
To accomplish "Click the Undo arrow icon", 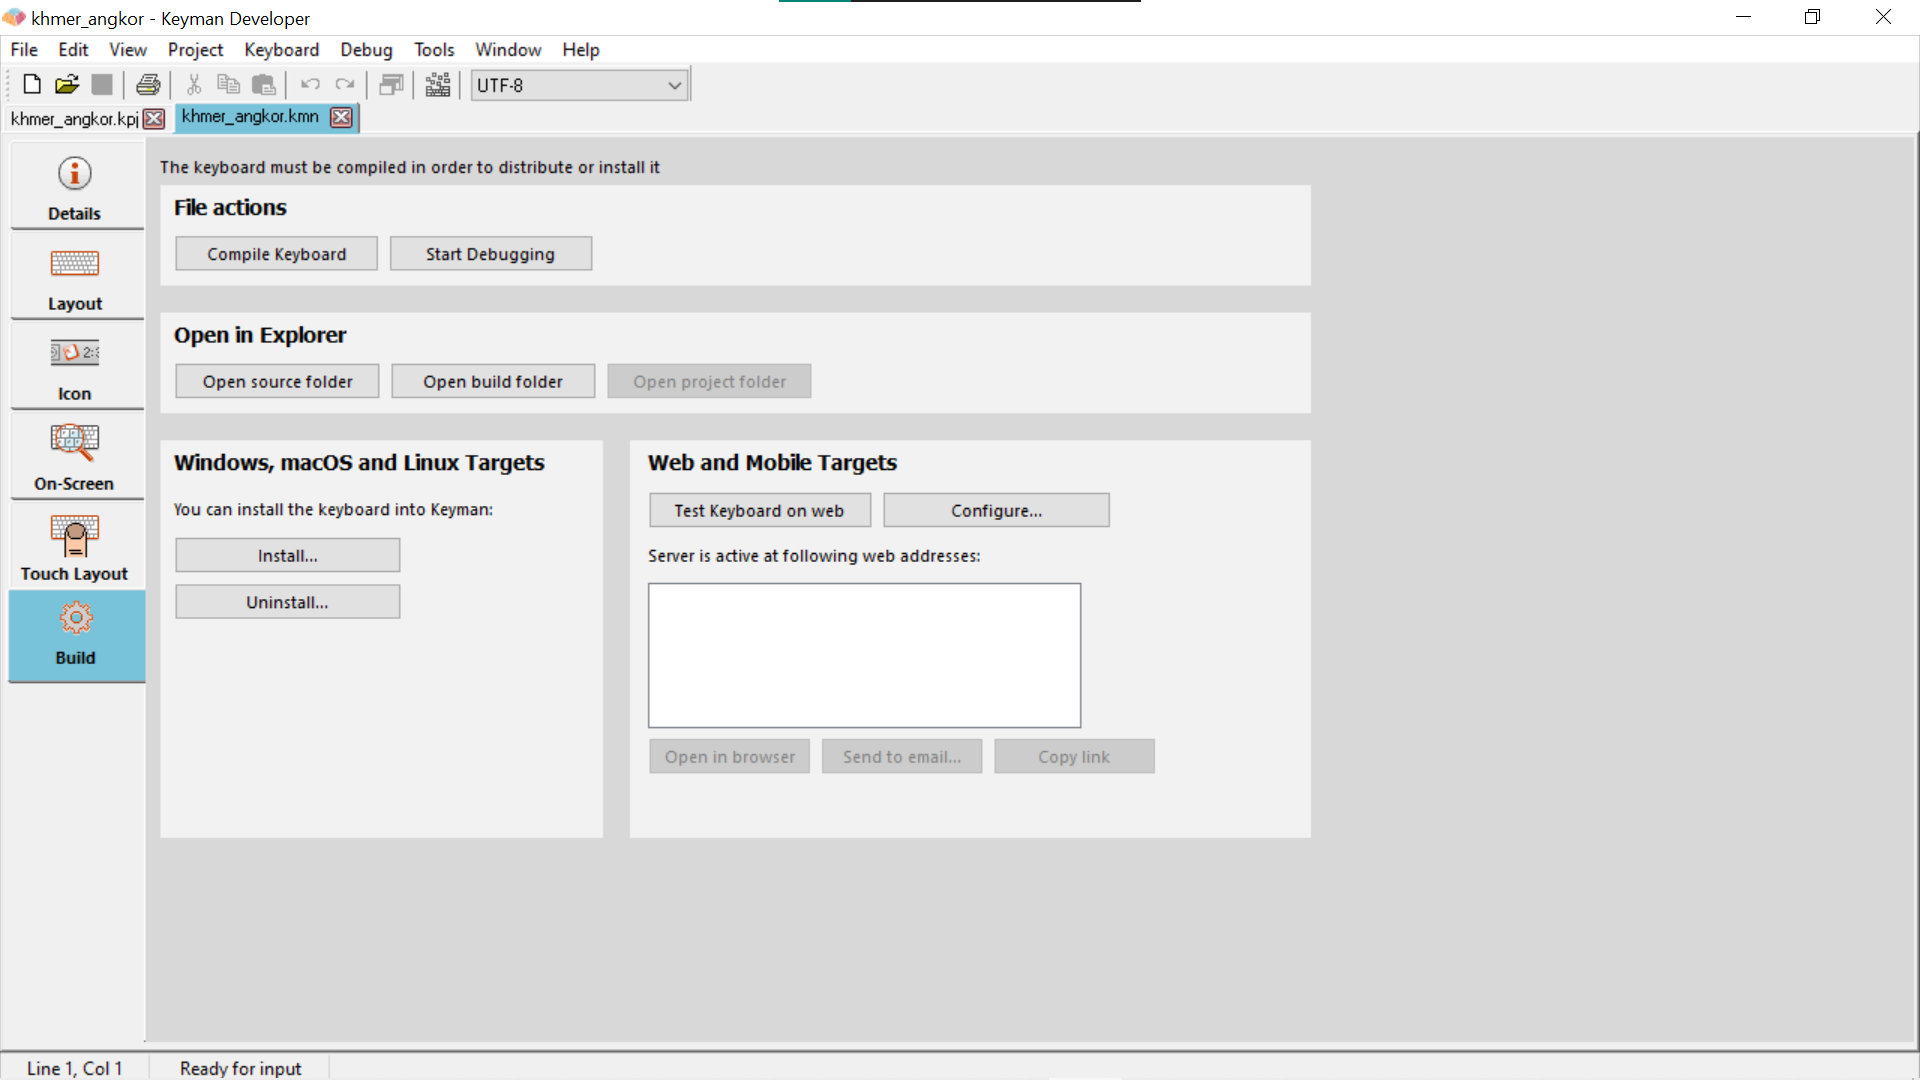I will (310, 85).
